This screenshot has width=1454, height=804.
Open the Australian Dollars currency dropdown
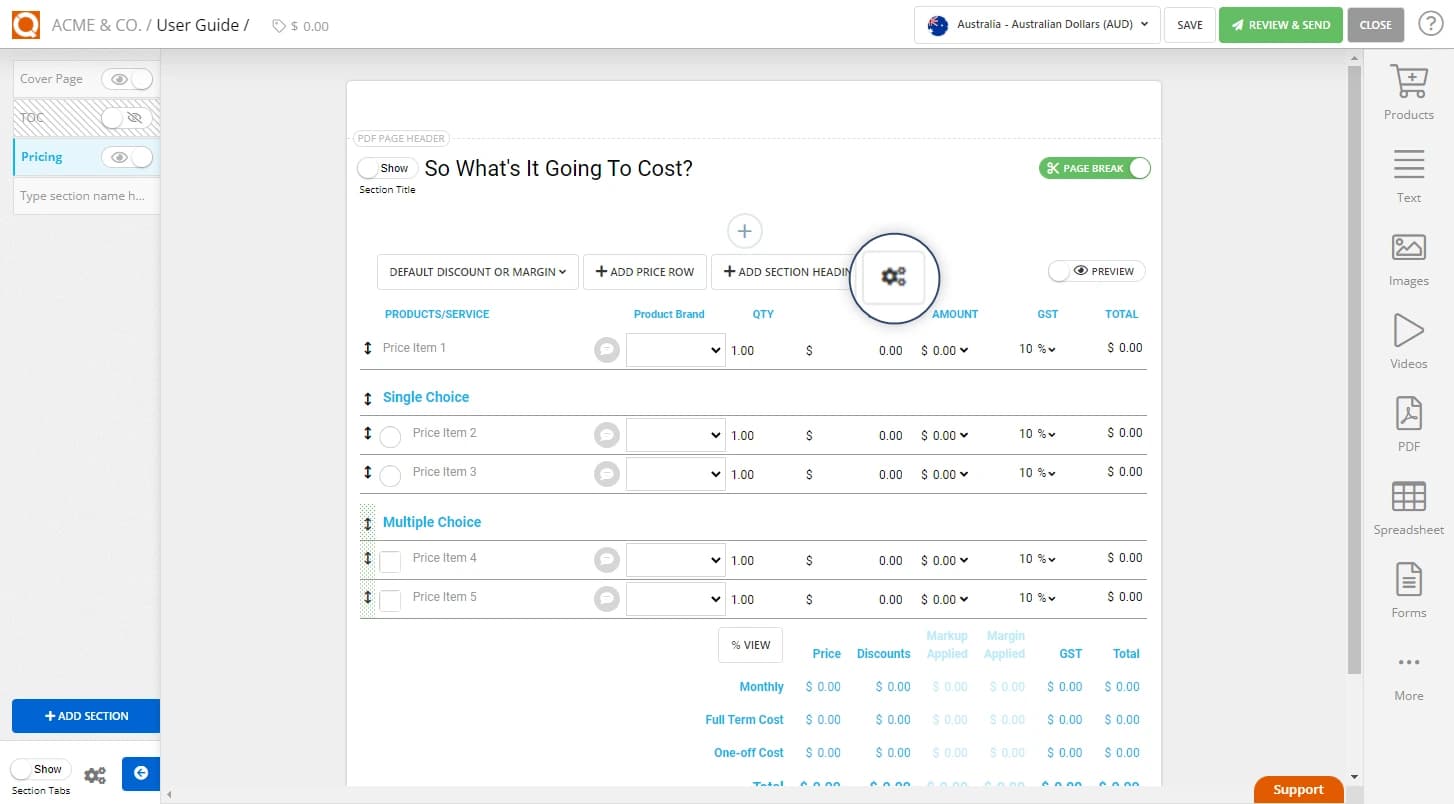pyautogui.click(x=1036, y=25)
